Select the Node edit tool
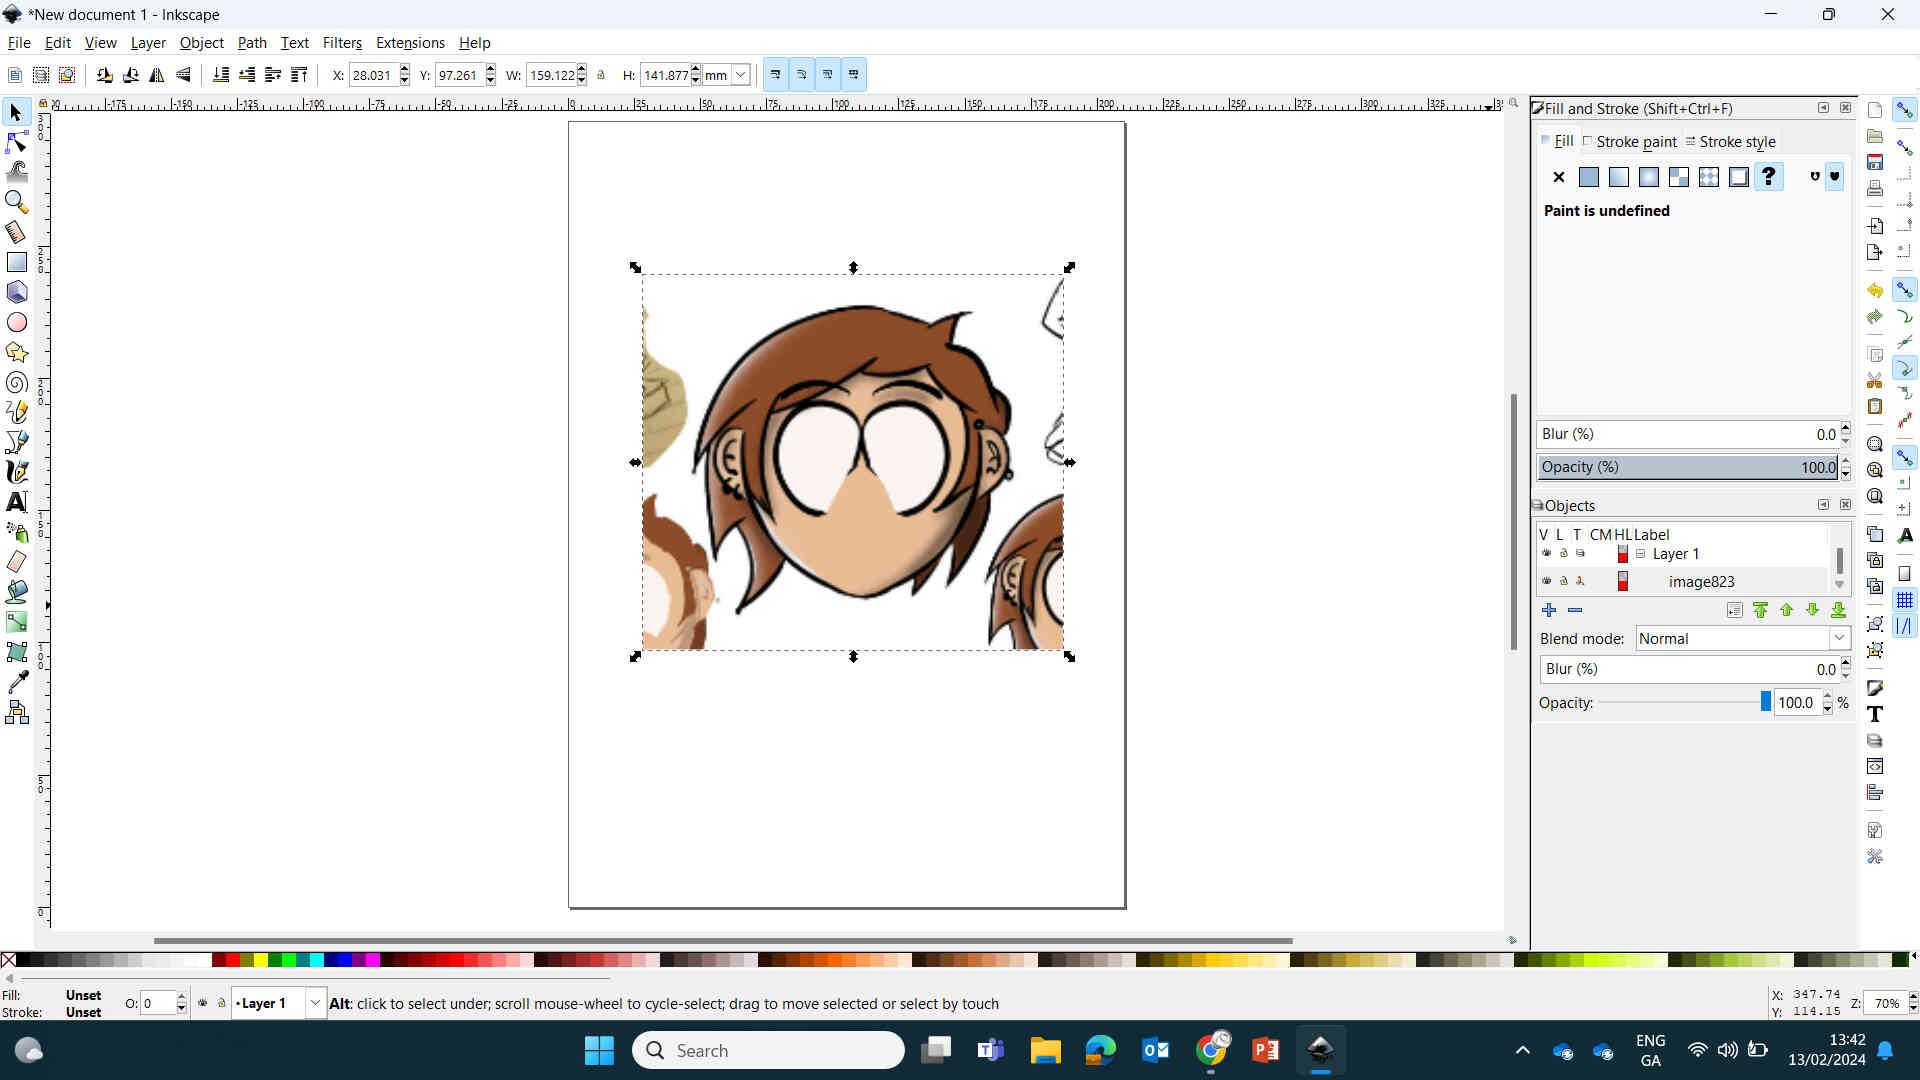This screenshot has width=1920, height=1080. coord(16,142)
